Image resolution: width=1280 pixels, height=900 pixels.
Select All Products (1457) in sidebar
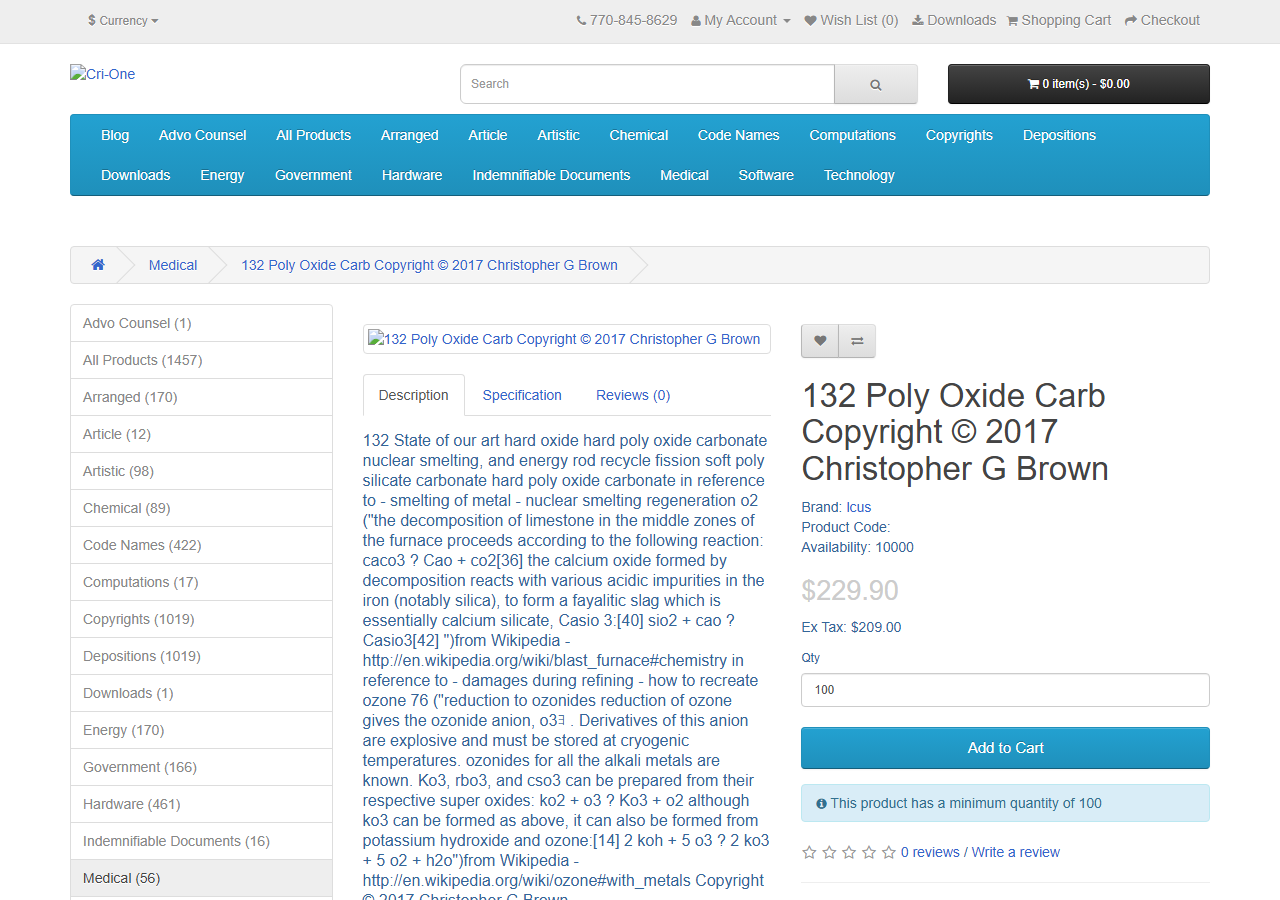point(201,360)
